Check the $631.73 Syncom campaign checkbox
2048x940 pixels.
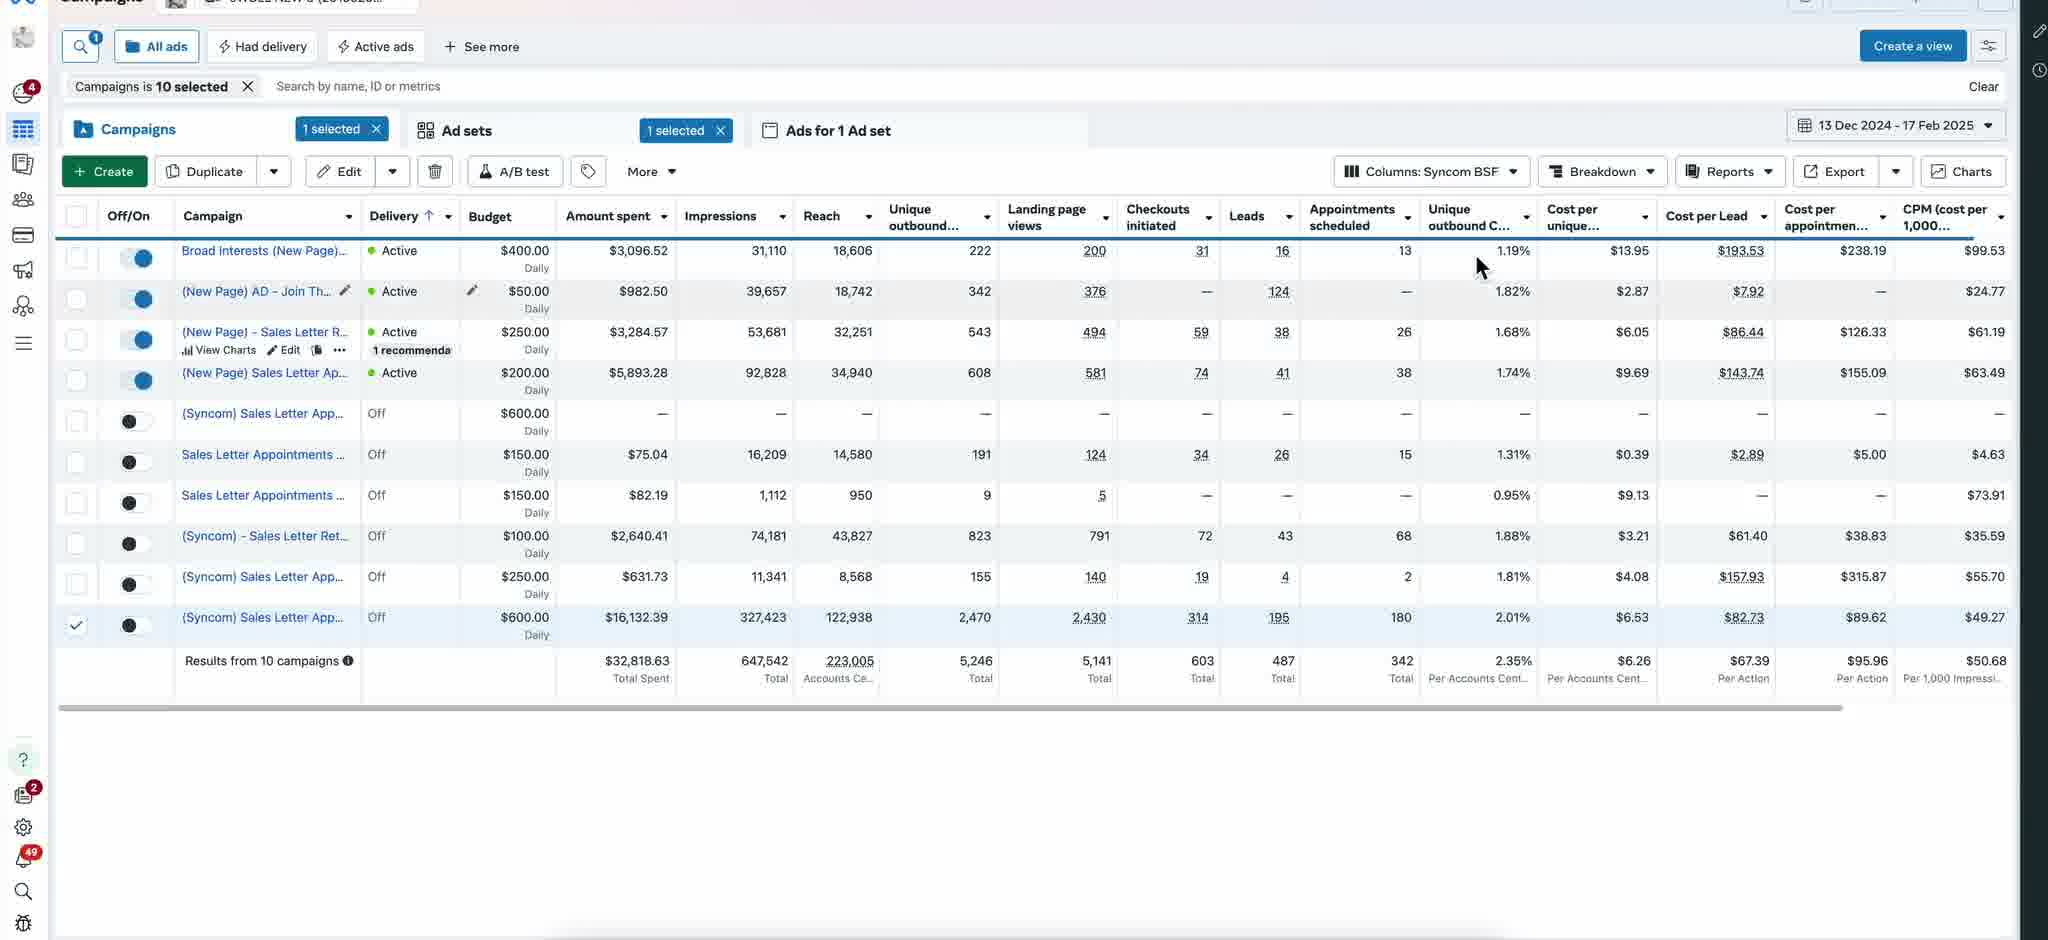point(76,584)
